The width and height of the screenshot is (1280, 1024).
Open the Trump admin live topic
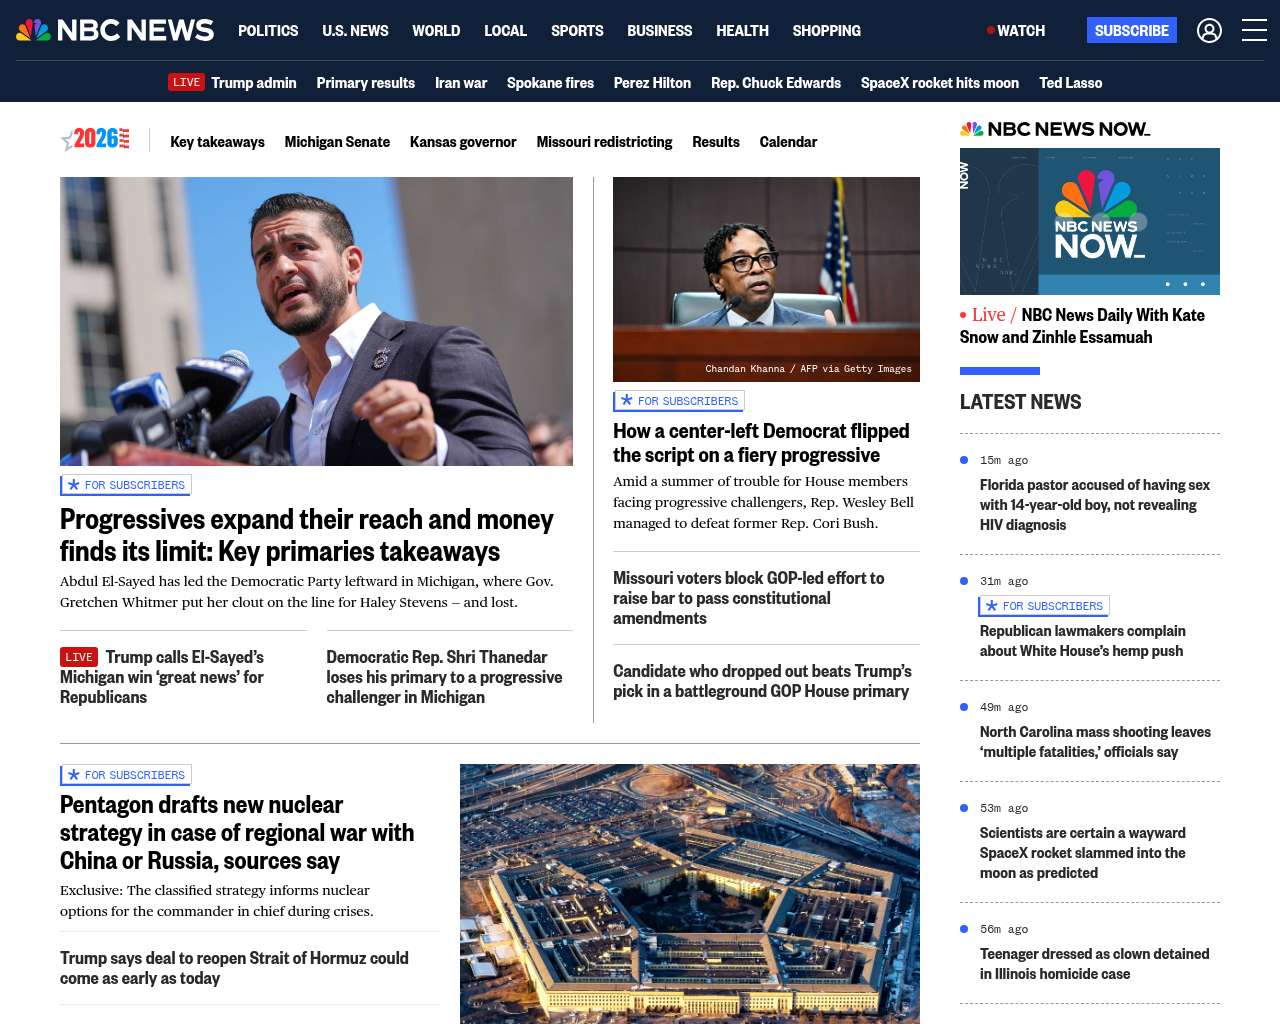coord(254,83)
